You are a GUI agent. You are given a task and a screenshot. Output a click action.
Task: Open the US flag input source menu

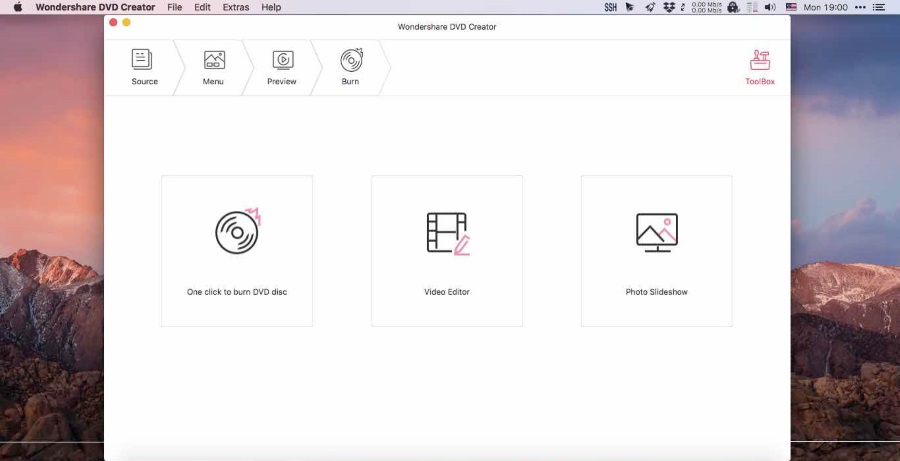792,7
